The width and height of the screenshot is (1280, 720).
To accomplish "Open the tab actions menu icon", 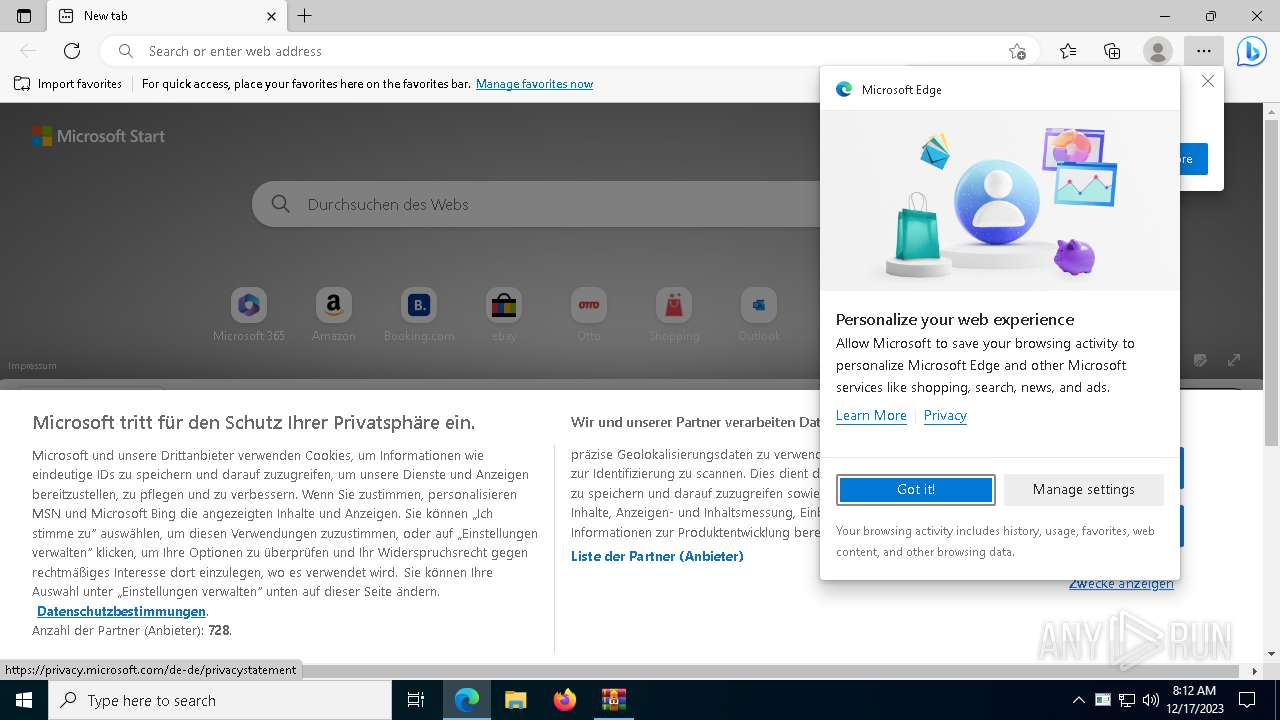I will pos(24,16).
